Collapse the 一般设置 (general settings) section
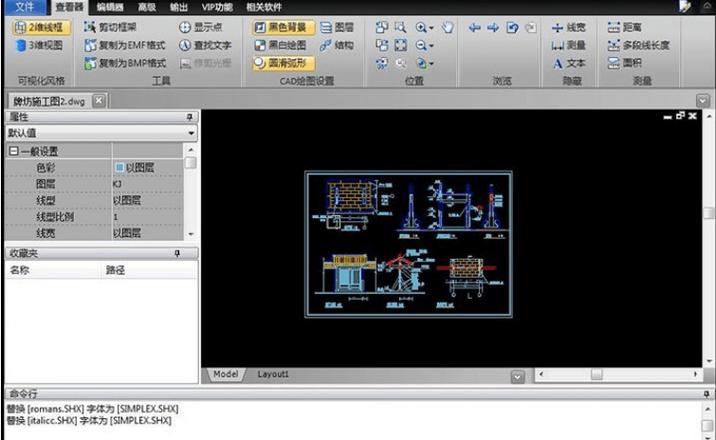 tap(14, 151)
